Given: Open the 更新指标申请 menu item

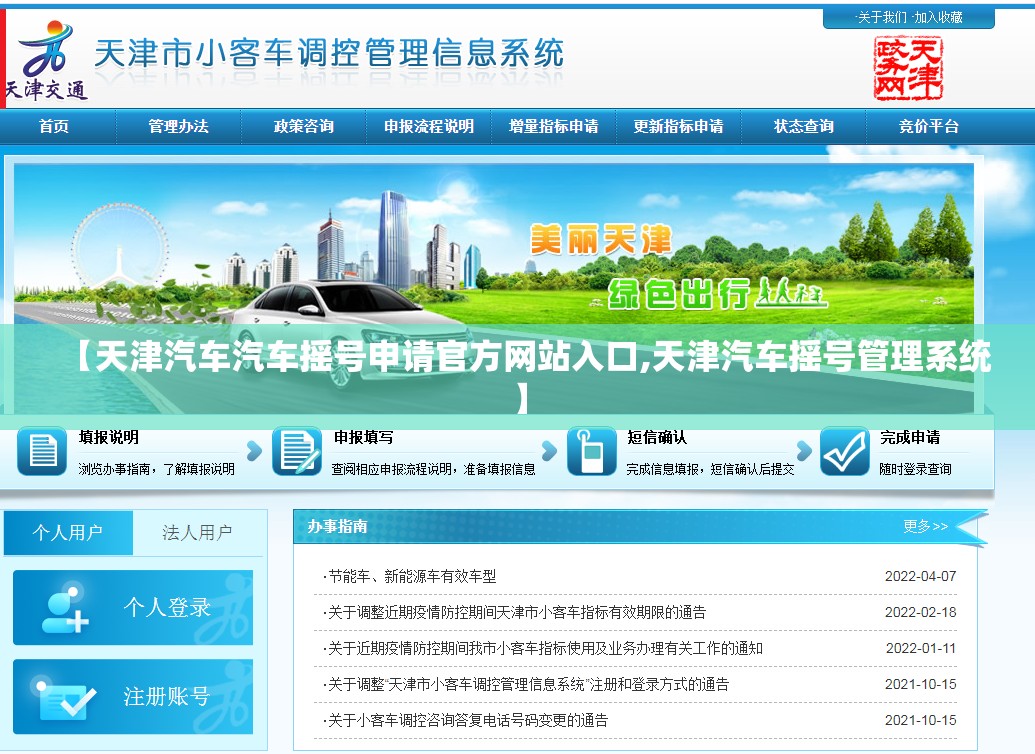Looking at the screenshot, I should point(679,126).
